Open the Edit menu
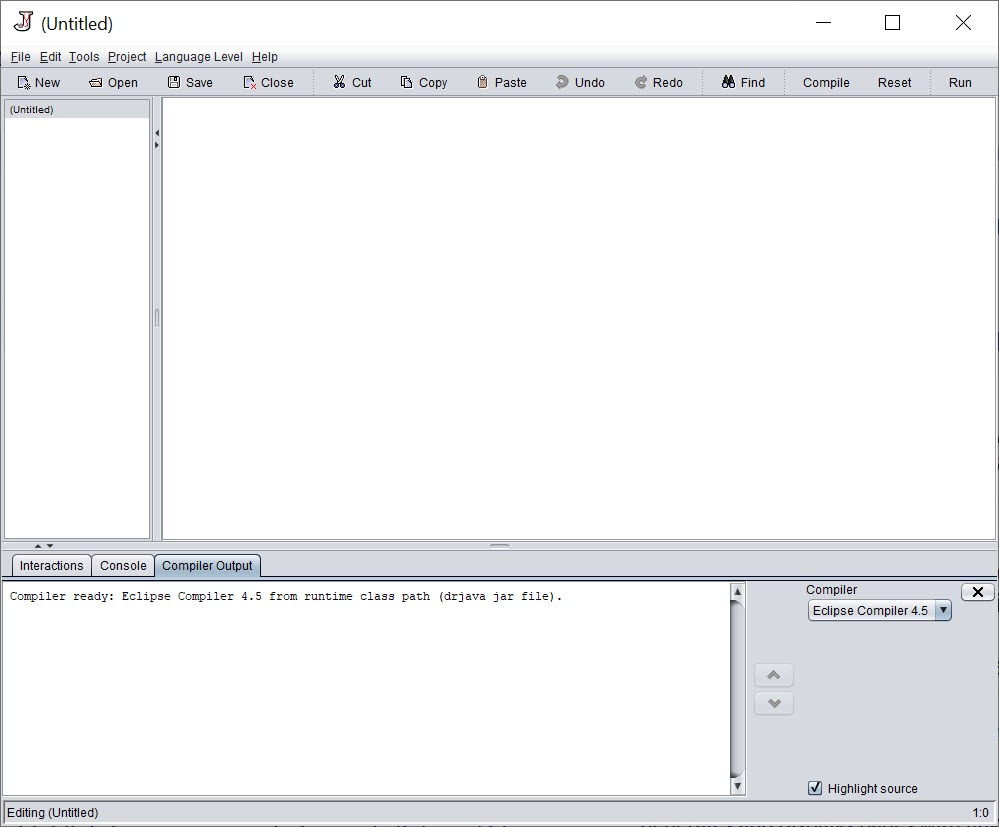This screenshot has width=999, height=827. pyautogui.click(x=50, y=57)
